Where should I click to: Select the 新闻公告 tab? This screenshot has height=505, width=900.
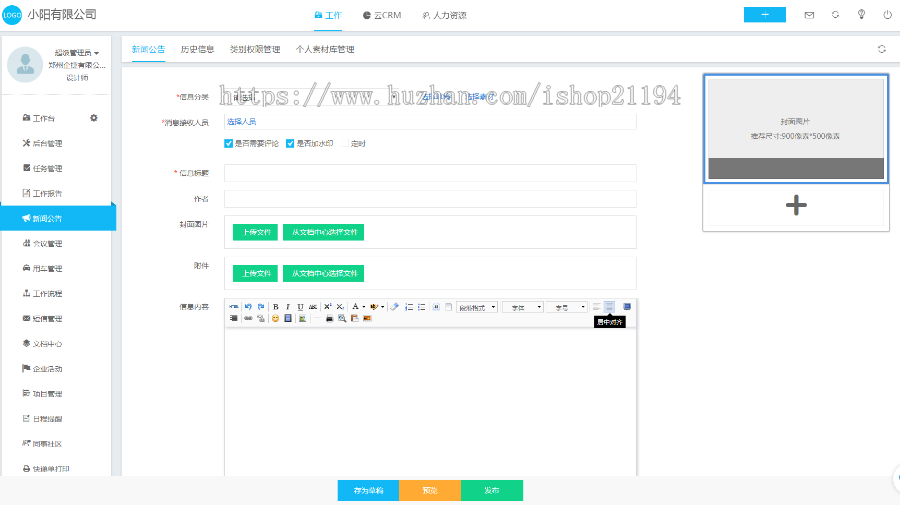148,49
